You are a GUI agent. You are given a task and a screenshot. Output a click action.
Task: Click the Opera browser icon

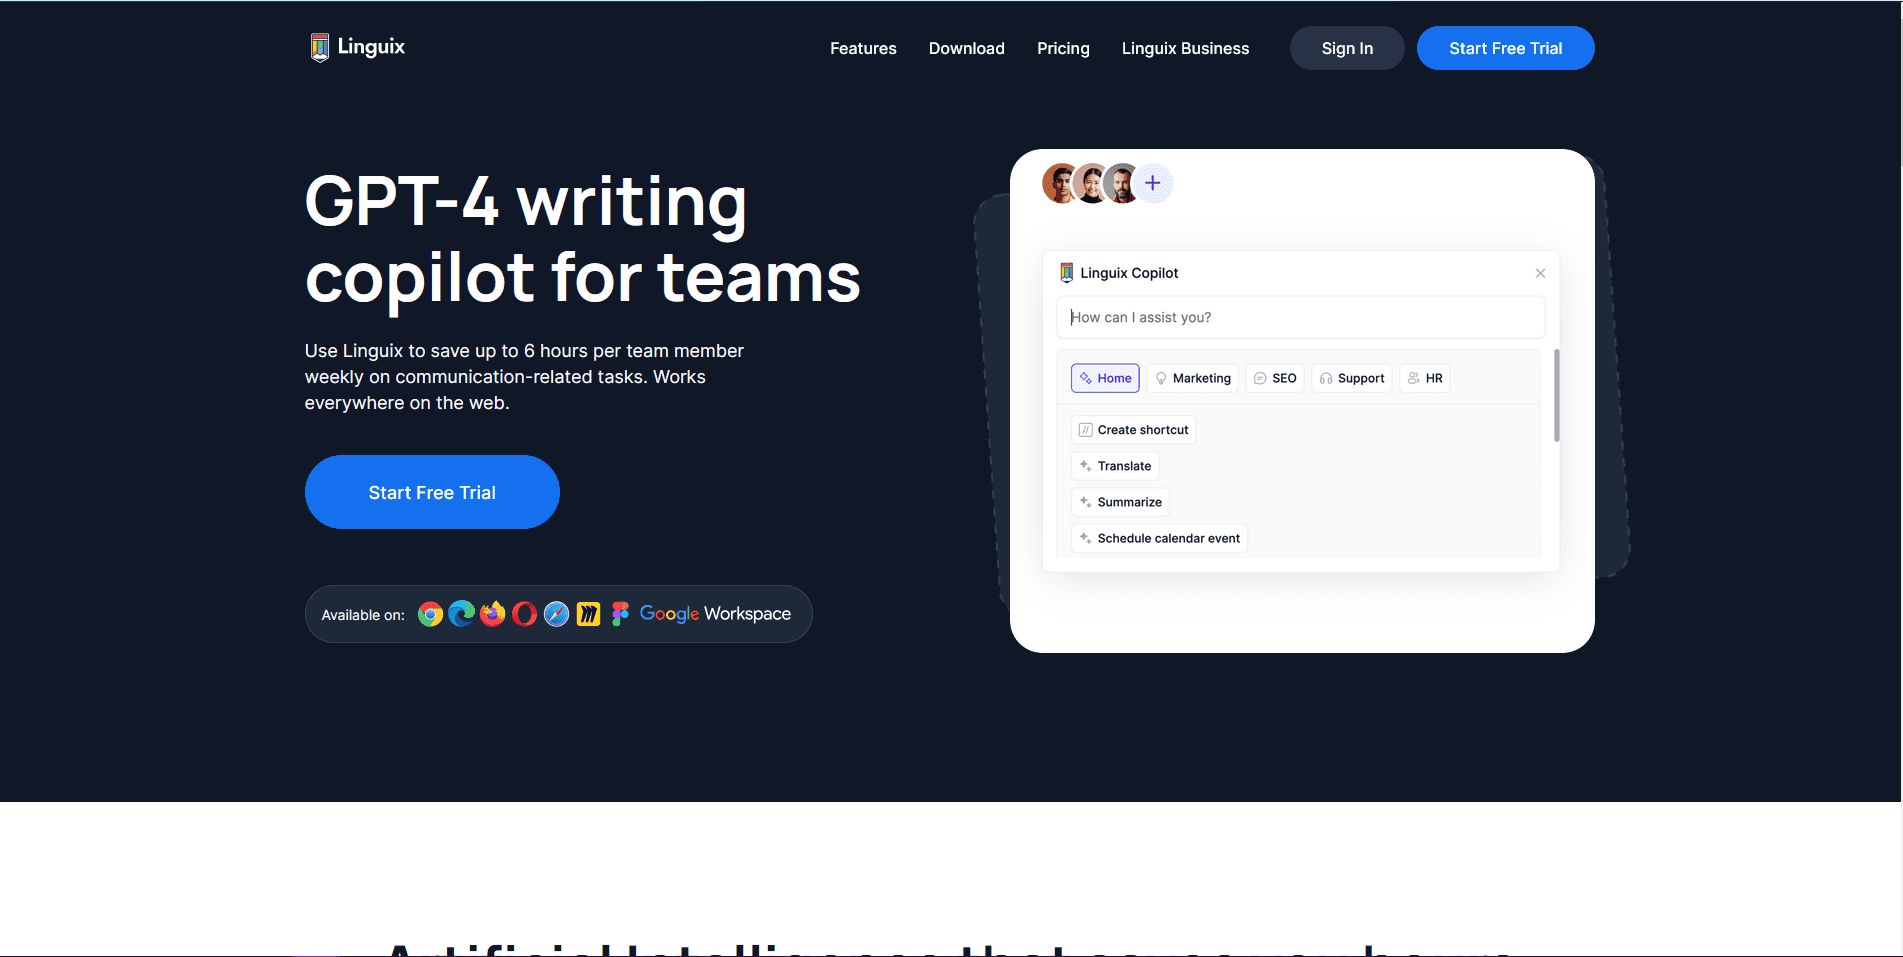[x=525, y=614]
